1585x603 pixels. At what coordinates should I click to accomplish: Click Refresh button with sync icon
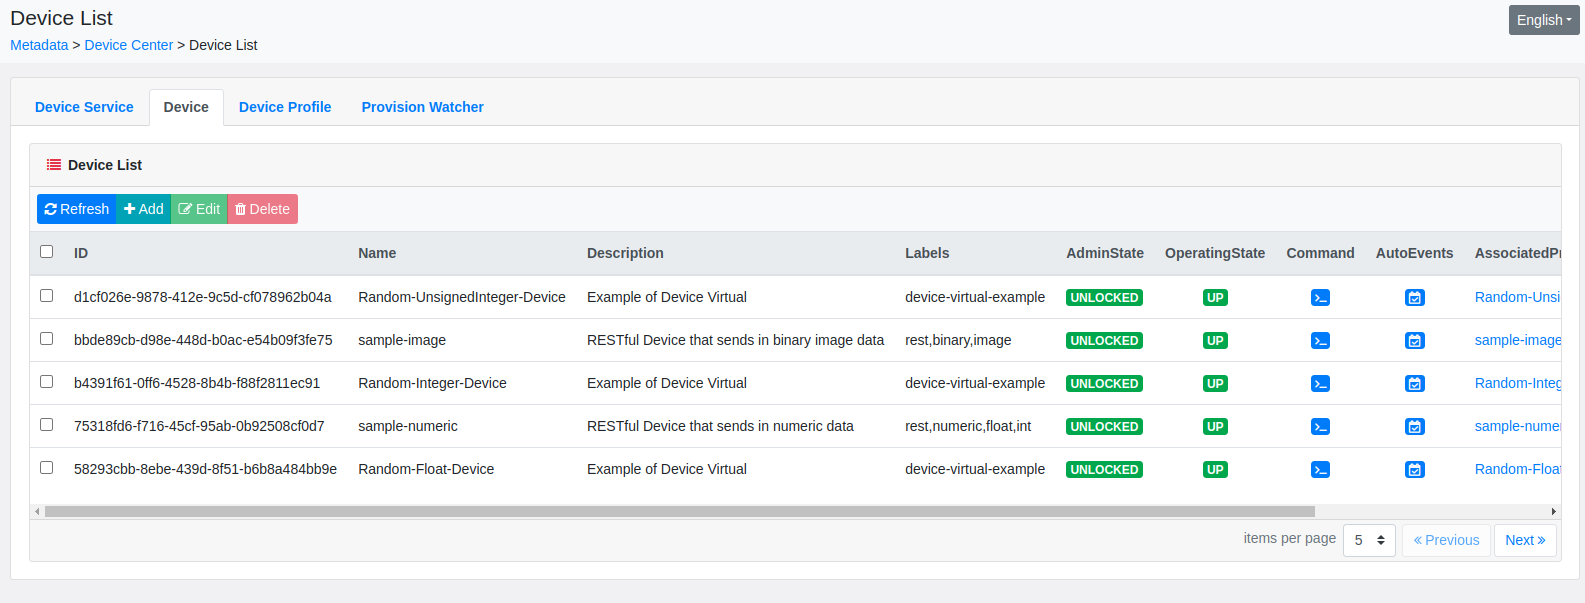click(77, 209)
